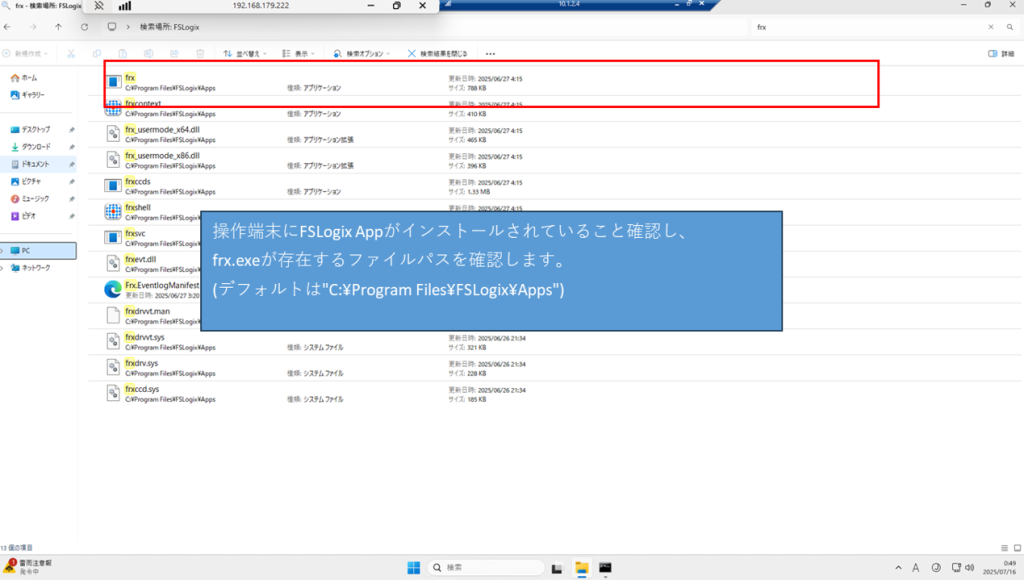The height and width of the screenshot is (580, 1024).
Task: Switch to details list view in status bar
Action: click(1004, 548)
